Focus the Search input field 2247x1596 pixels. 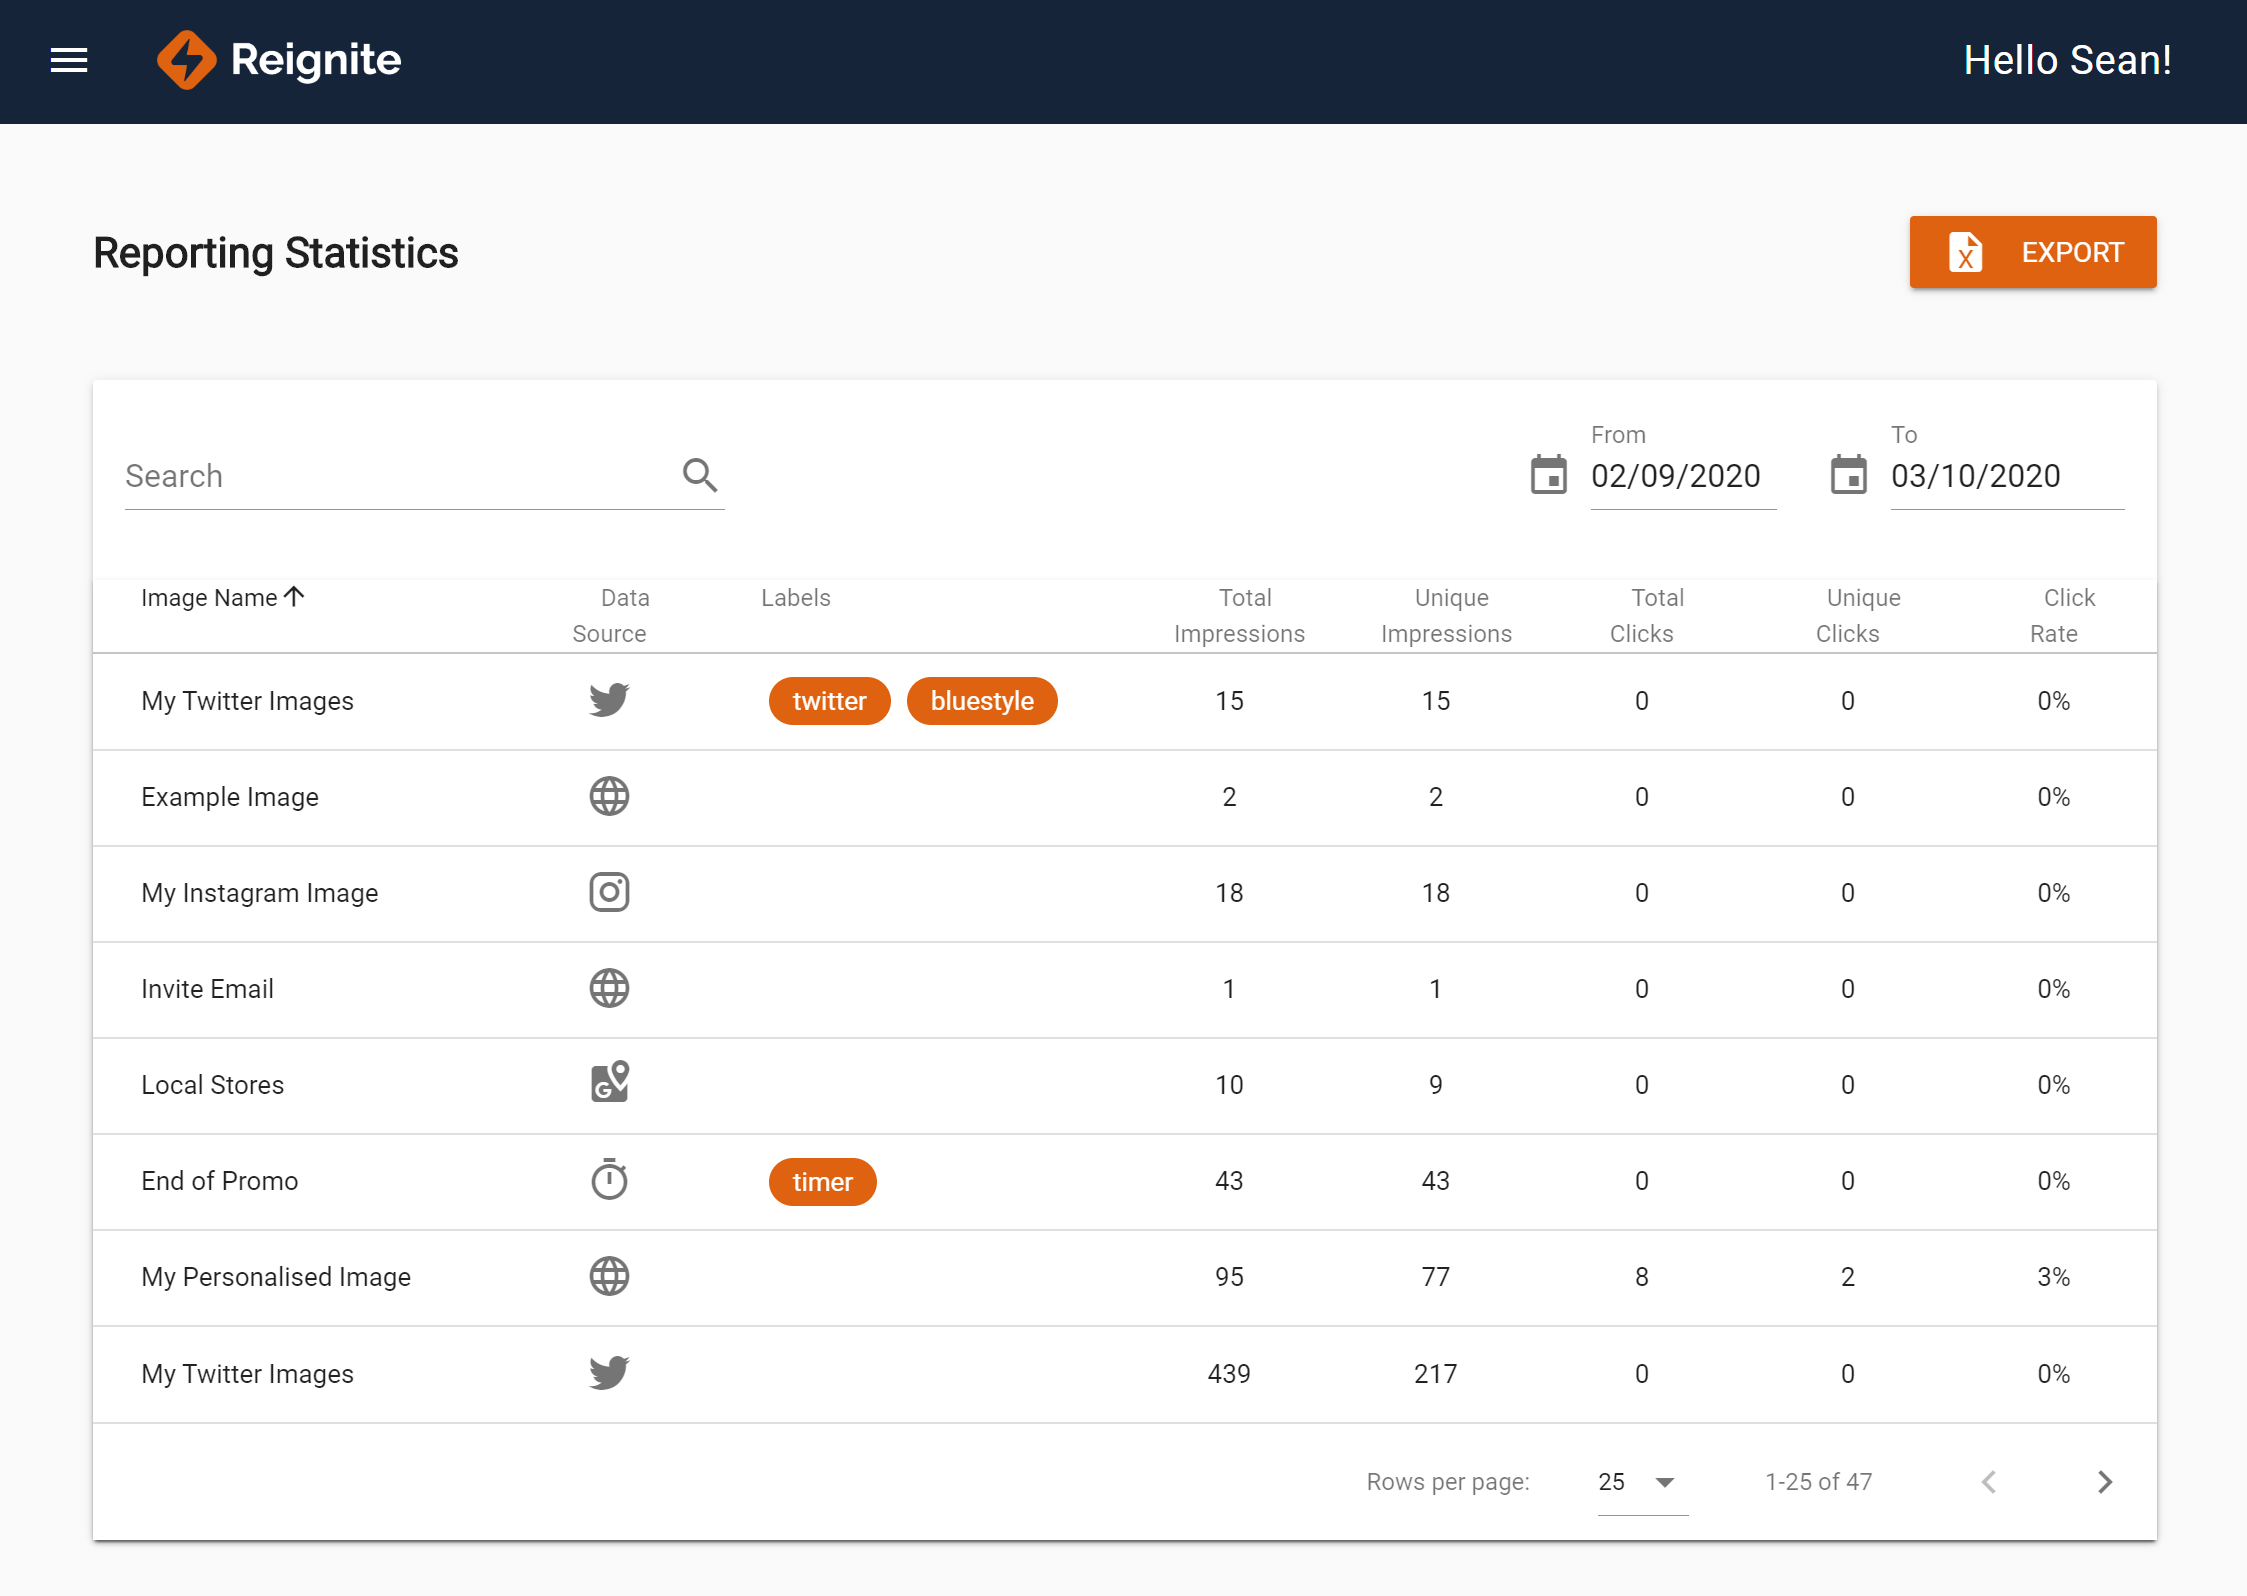(x=395, y=476)
